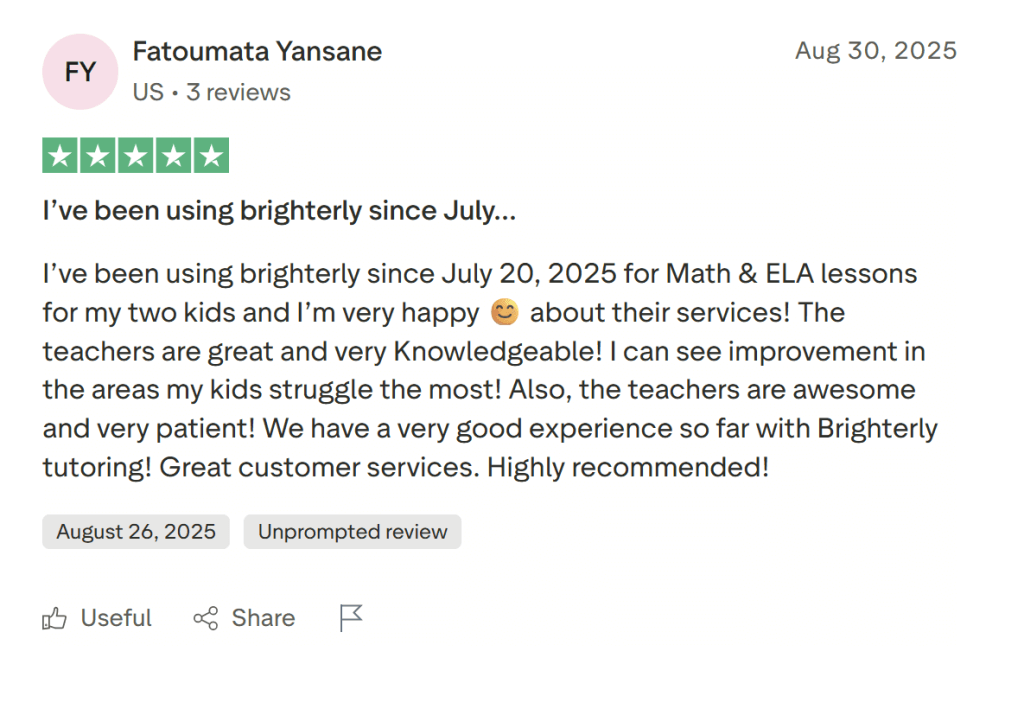The image size is (1024, 709).
Task: Click the August 26, 2025 tag
Action: coord(135,531)
